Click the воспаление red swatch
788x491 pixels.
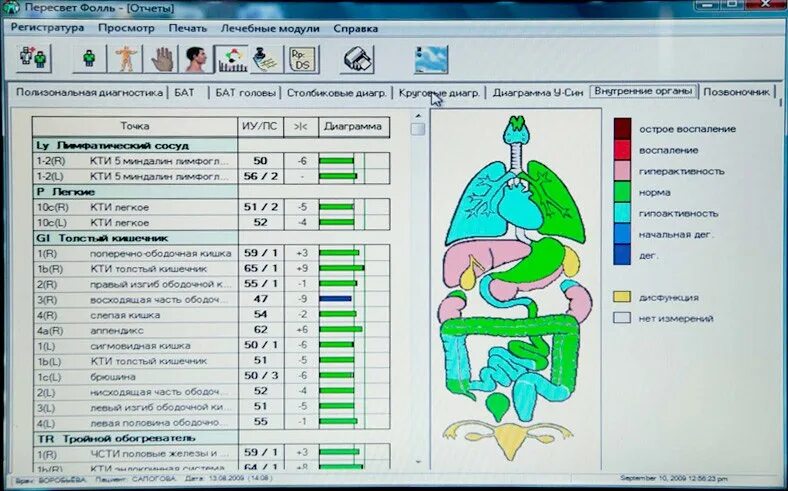coord(622,150)
